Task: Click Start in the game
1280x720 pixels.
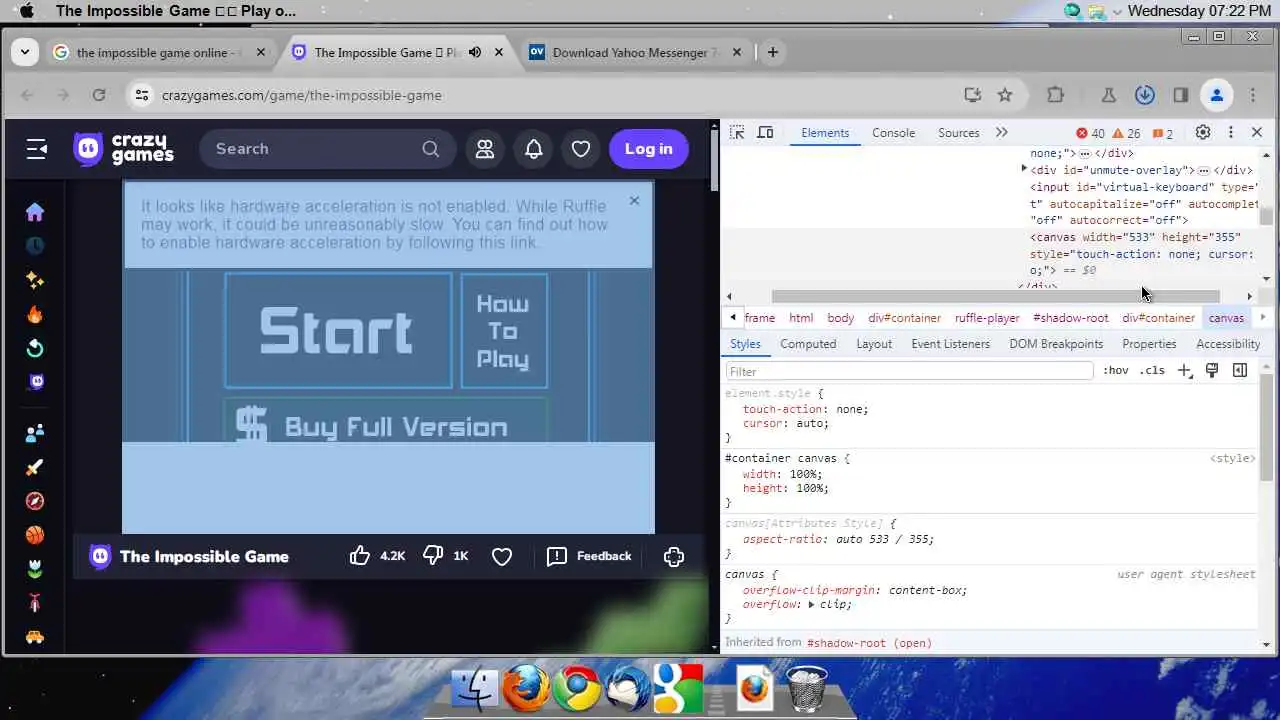Action: pos(338,330)
